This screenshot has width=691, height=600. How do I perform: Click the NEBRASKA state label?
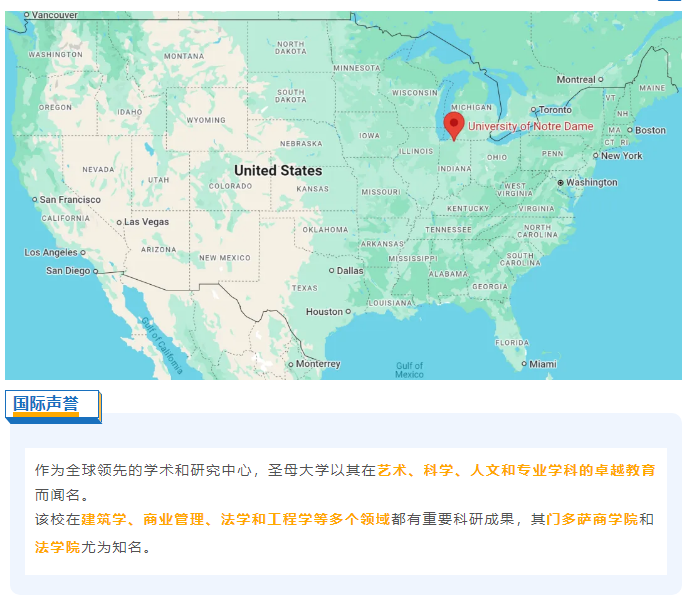pyautogui.click(x=301, y=144)
